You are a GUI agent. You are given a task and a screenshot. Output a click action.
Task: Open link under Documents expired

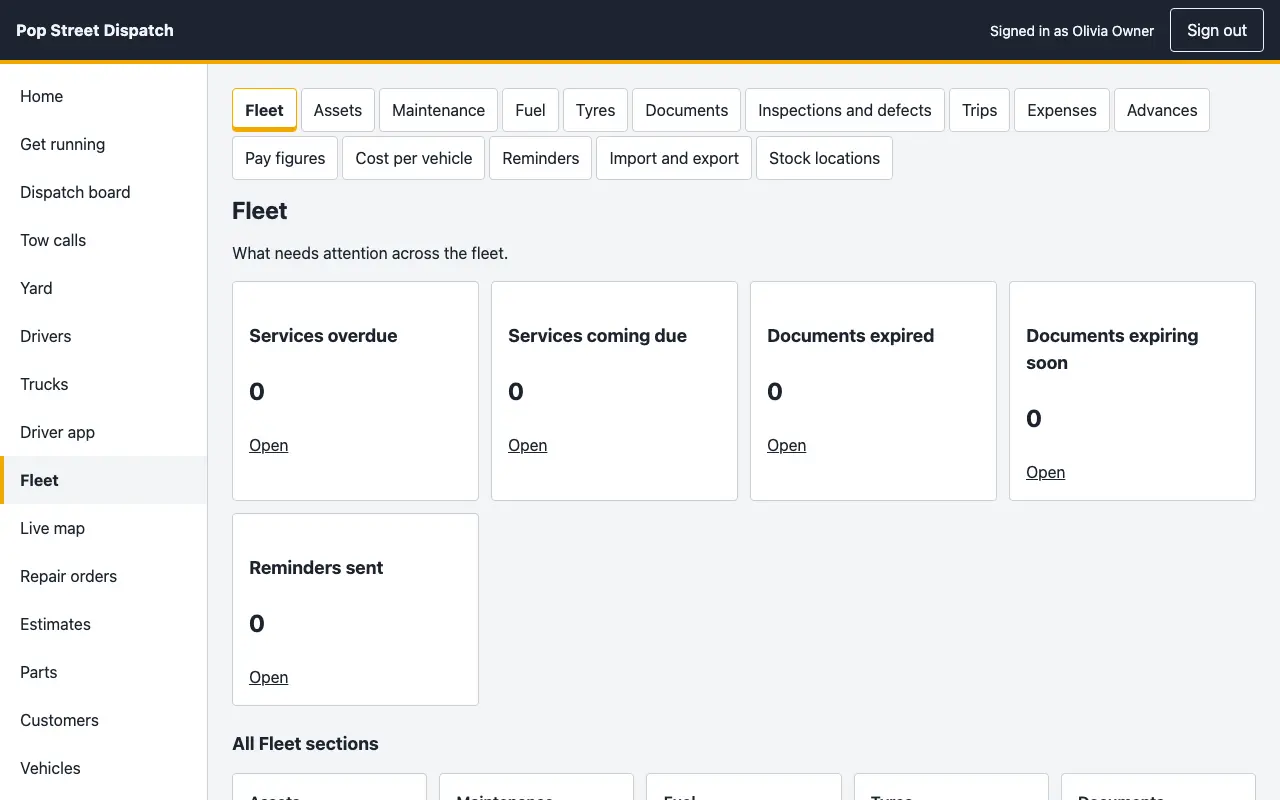[786, 445]
